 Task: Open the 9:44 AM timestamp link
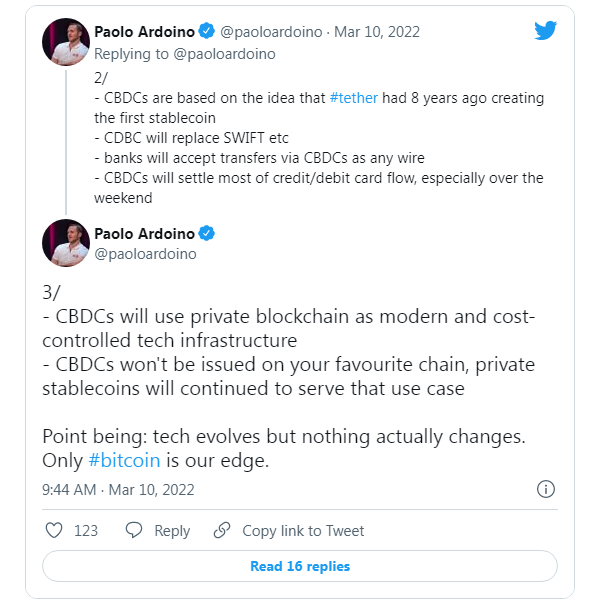(118, 490)
